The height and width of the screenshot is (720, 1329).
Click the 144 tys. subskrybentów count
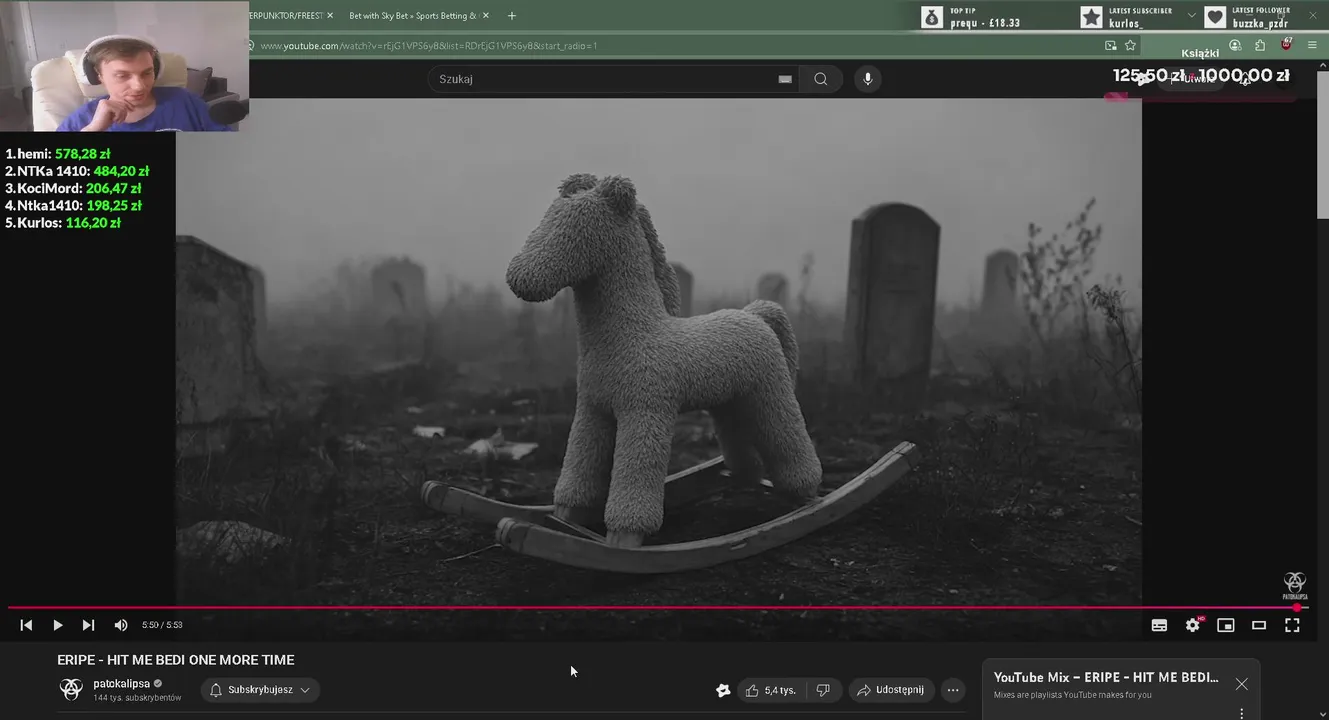(137, 698)
